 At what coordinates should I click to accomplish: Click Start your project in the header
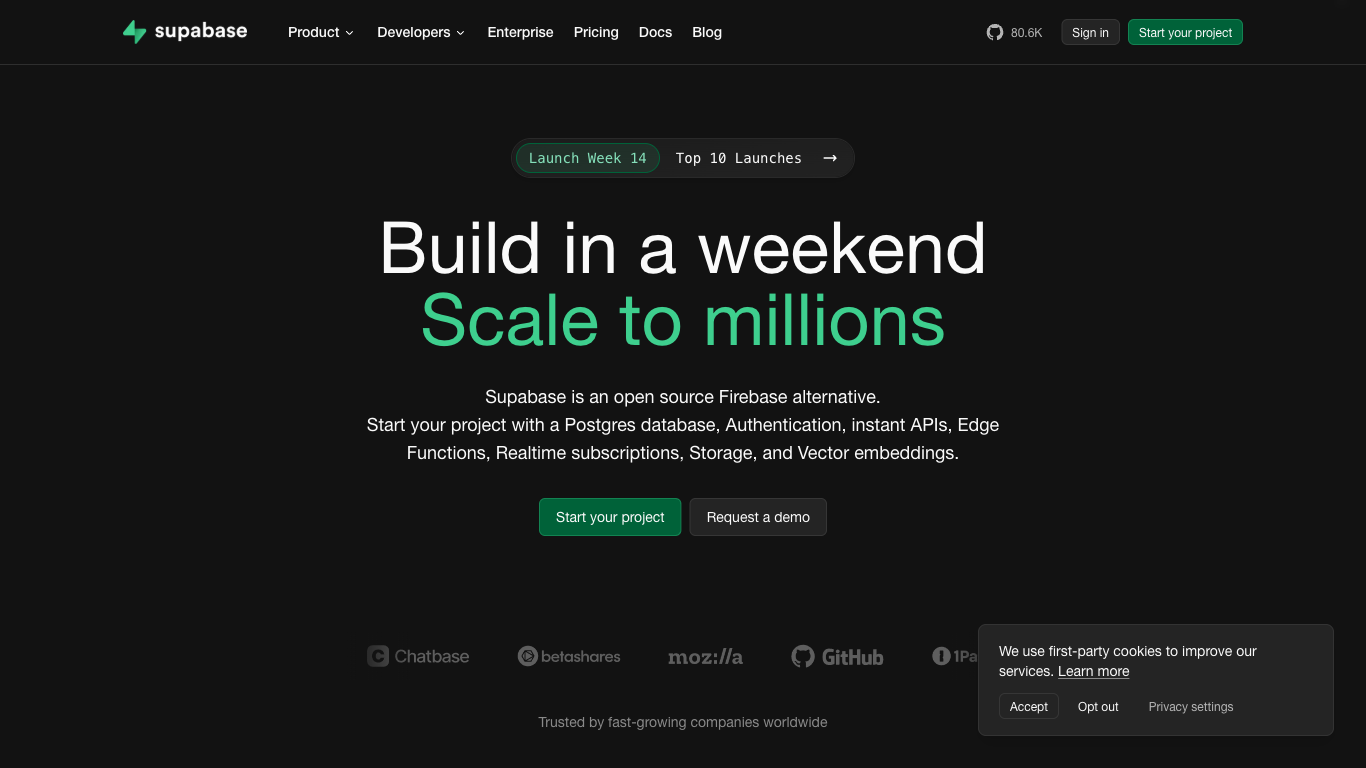pyautogui.click(x=1185, y=32)
